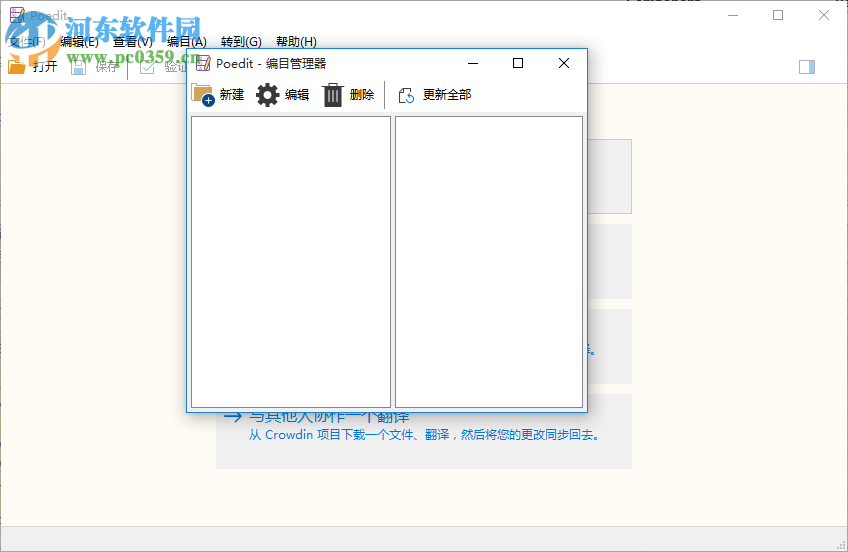Click the right catalog list pane in catalog manager
Viewport: 848px width, 552px height.
489,262
